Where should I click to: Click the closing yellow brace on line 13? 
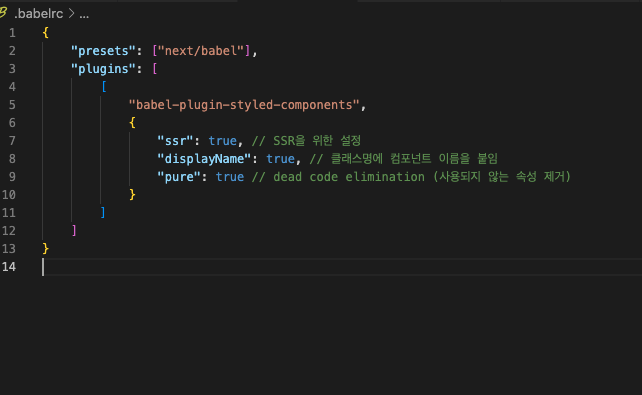pos(45,249)
